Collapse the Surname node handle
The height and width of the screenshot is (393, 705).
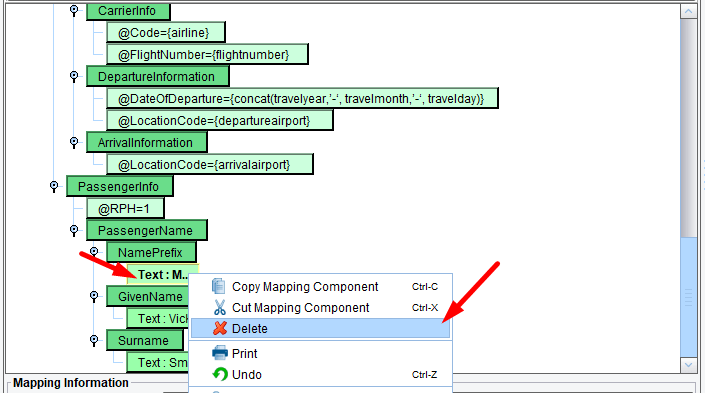(x=94, y=340)
